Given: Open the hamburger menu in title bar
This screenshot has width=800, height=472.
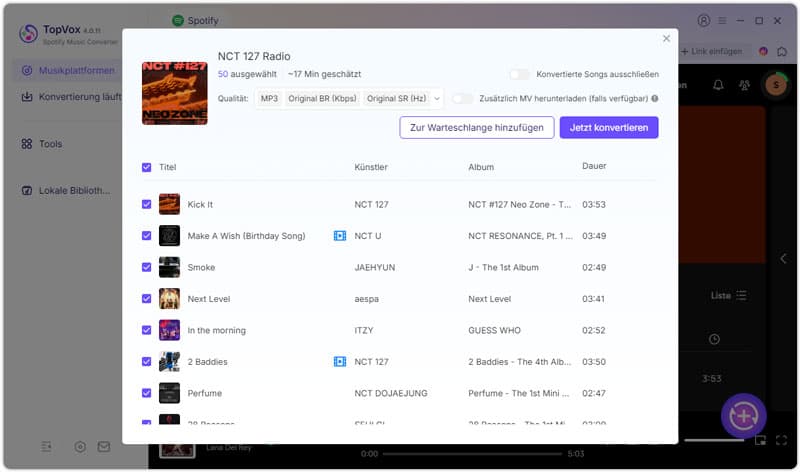Looking at the screenshot, I should (722, 20).
